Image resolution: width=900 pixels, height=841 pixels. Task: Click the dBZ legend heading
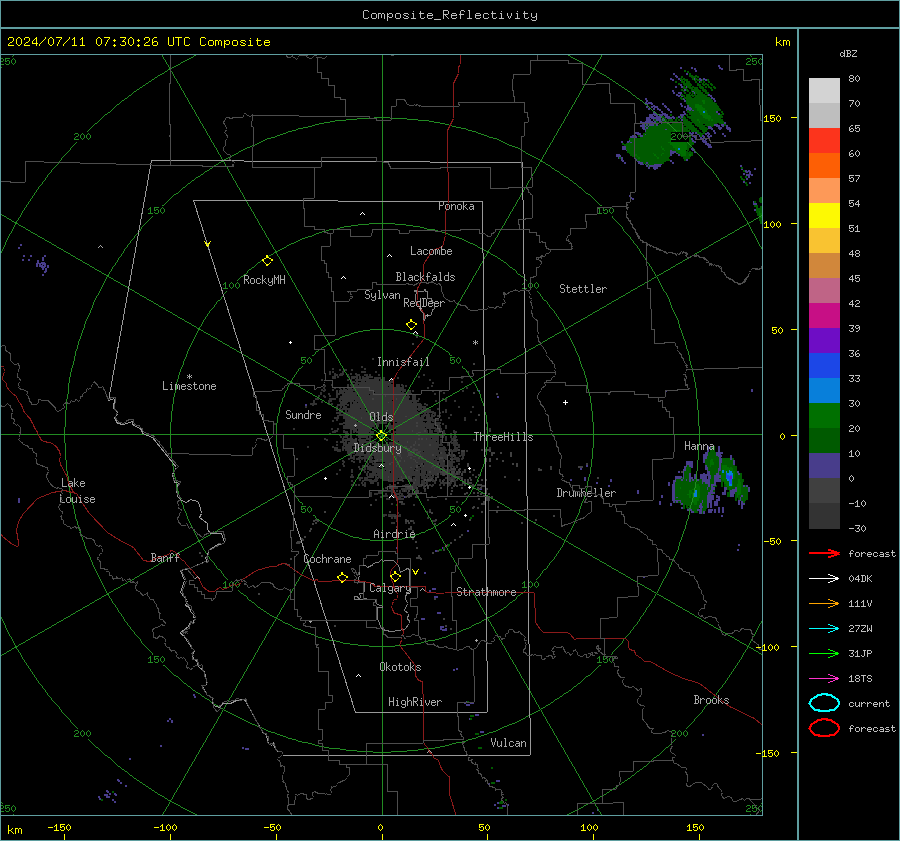pos(848,53)
